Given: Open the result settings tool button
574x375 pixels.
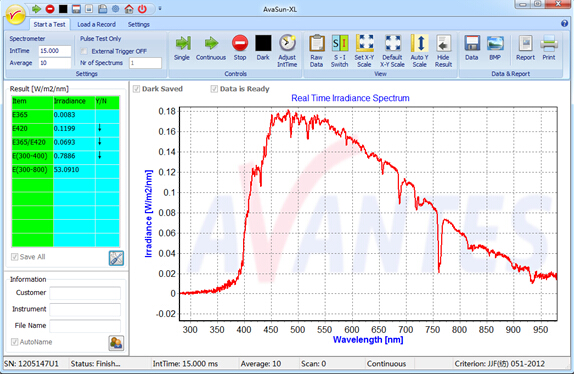Looking at the screenshot, I should click(x=116, y=258).
